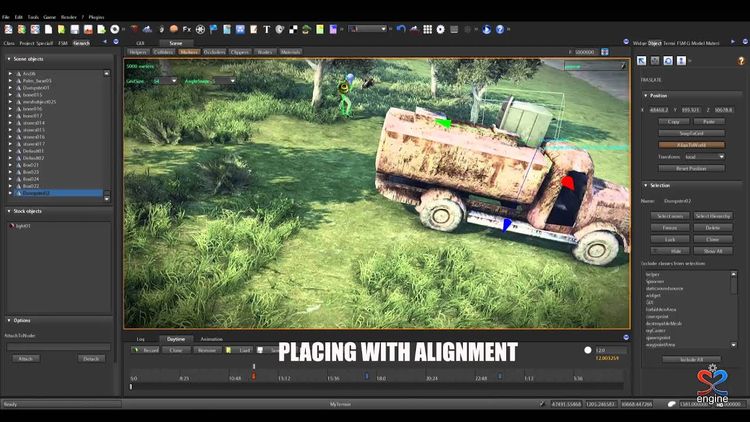Select the arrow pointer icon in right panel
This screenshot has height=422, width=750.
[x=641, y=60]
